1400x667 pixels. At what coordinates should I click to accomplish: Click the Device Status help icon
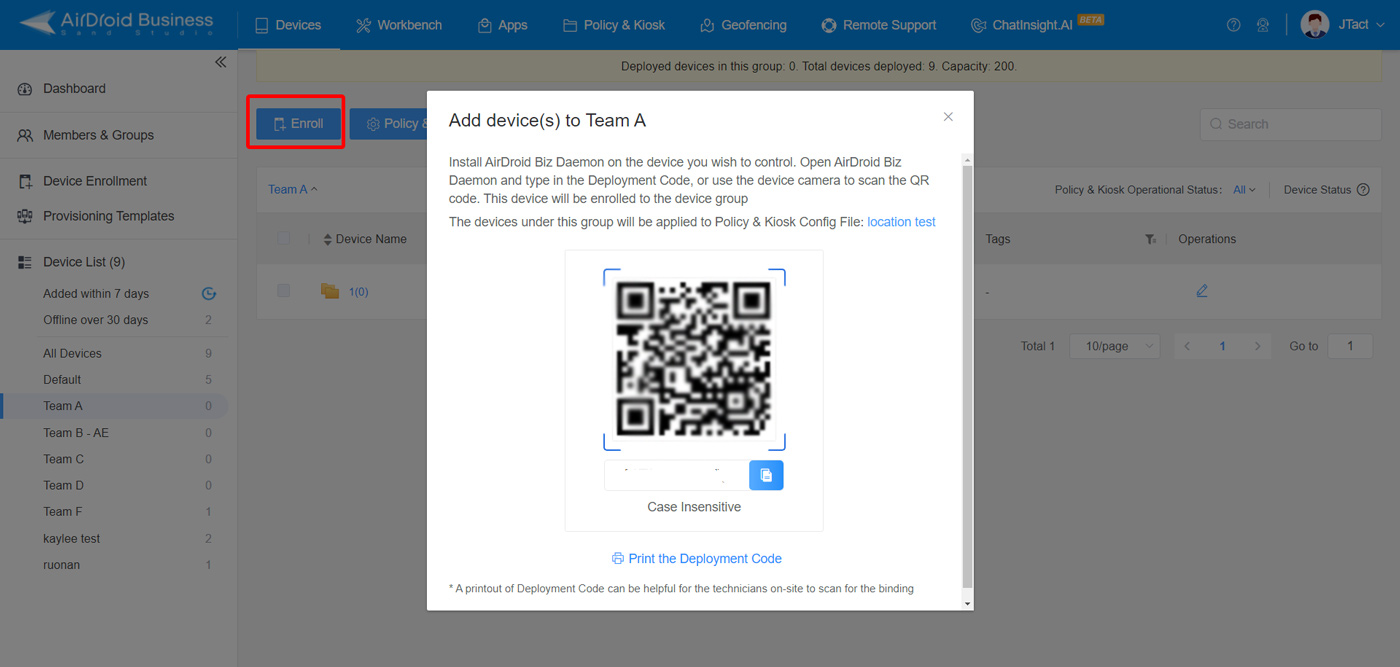coord(1363,190)
